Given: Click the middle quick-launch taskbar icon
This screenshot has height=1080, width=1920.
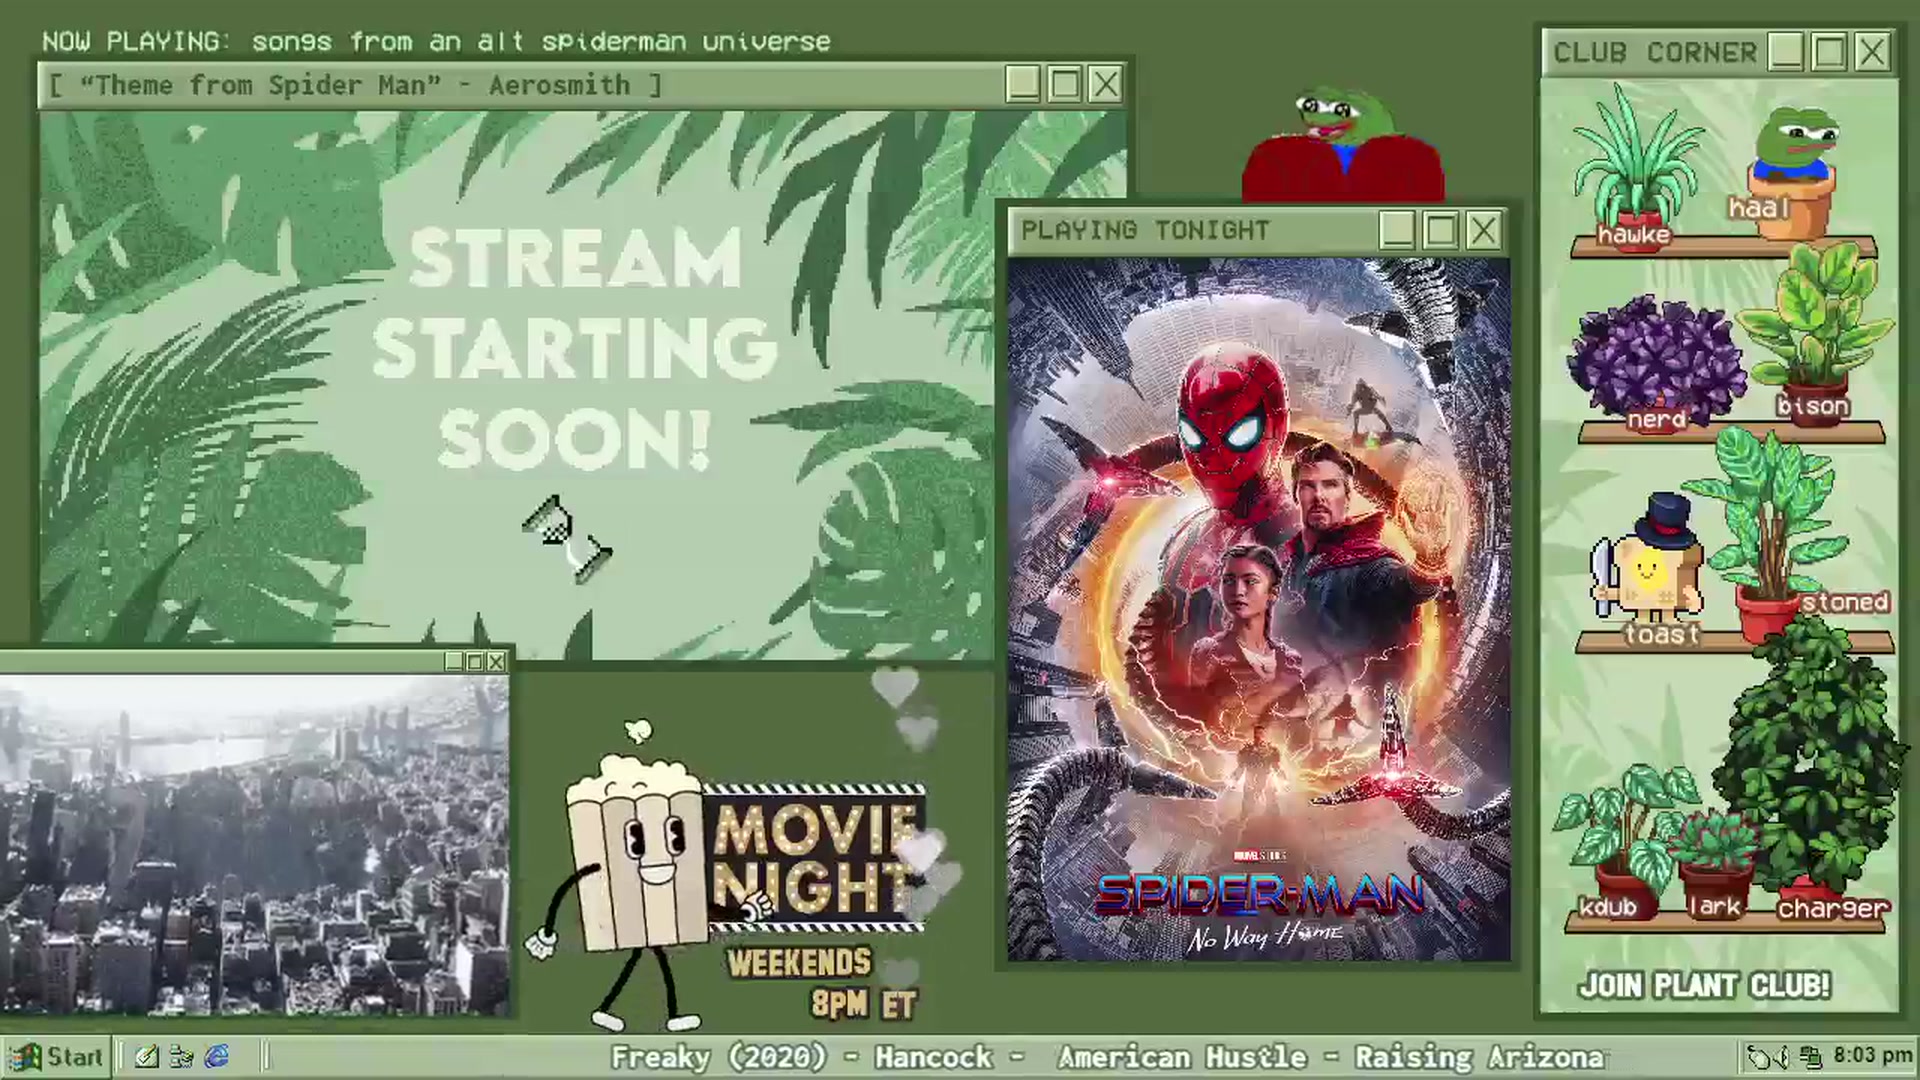Looking at the screenshot, I should 181,1056.
